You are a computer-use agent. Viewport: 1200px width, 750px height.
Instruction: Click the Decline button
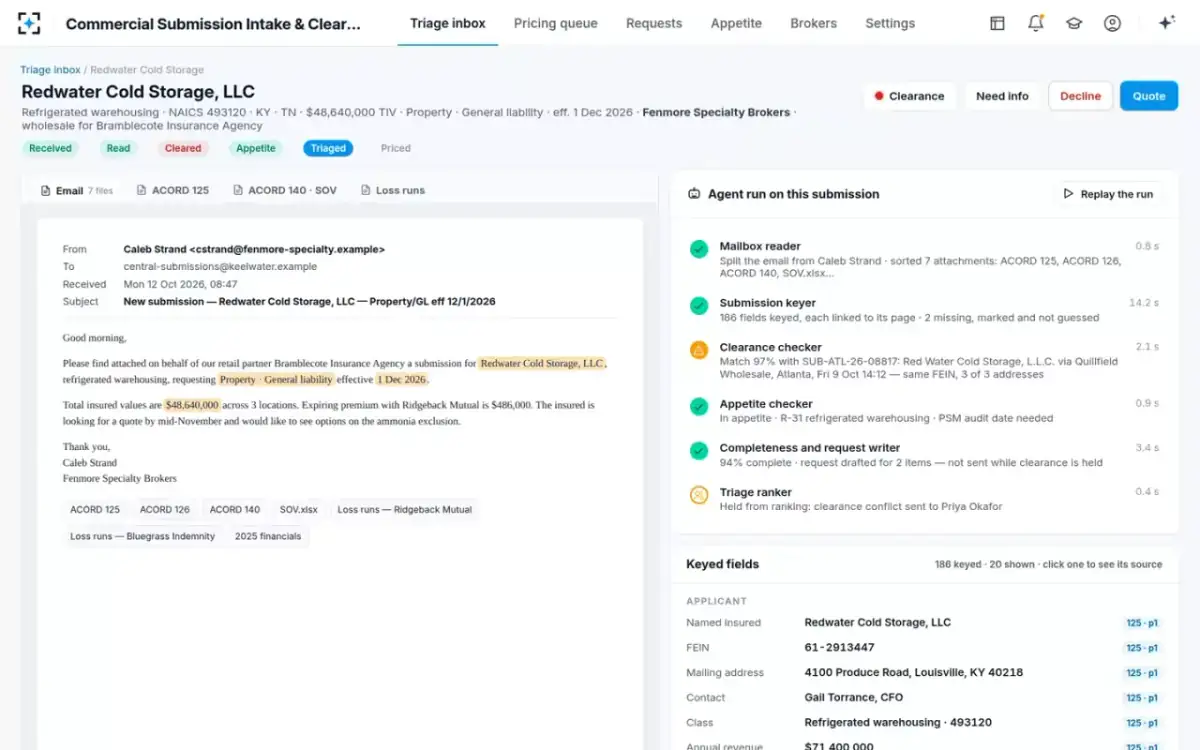coord(1080,96)
